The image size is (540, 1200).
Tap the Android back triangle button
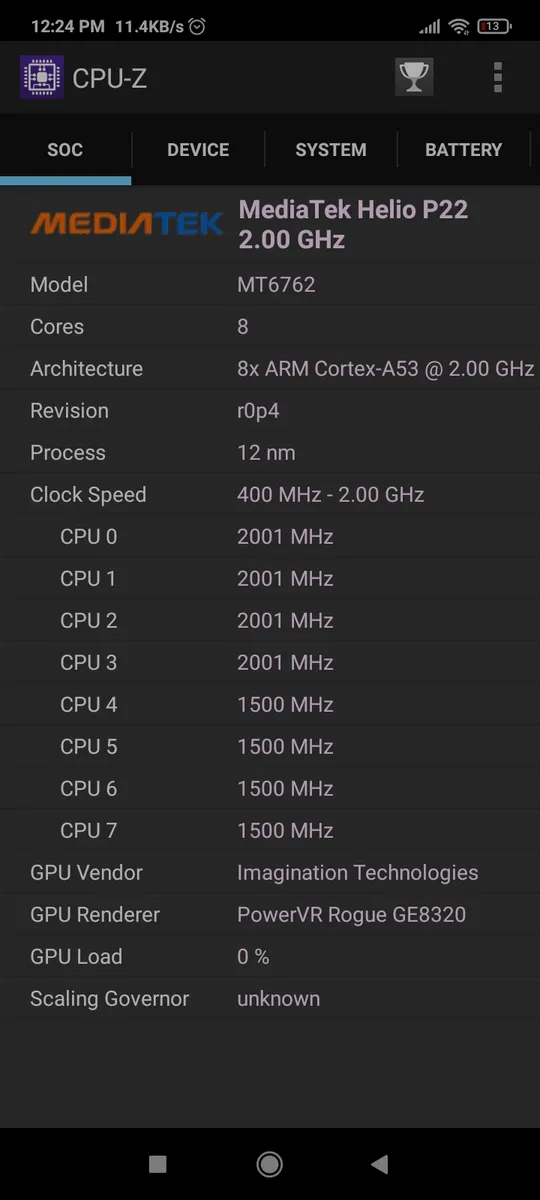point(379,1163)
